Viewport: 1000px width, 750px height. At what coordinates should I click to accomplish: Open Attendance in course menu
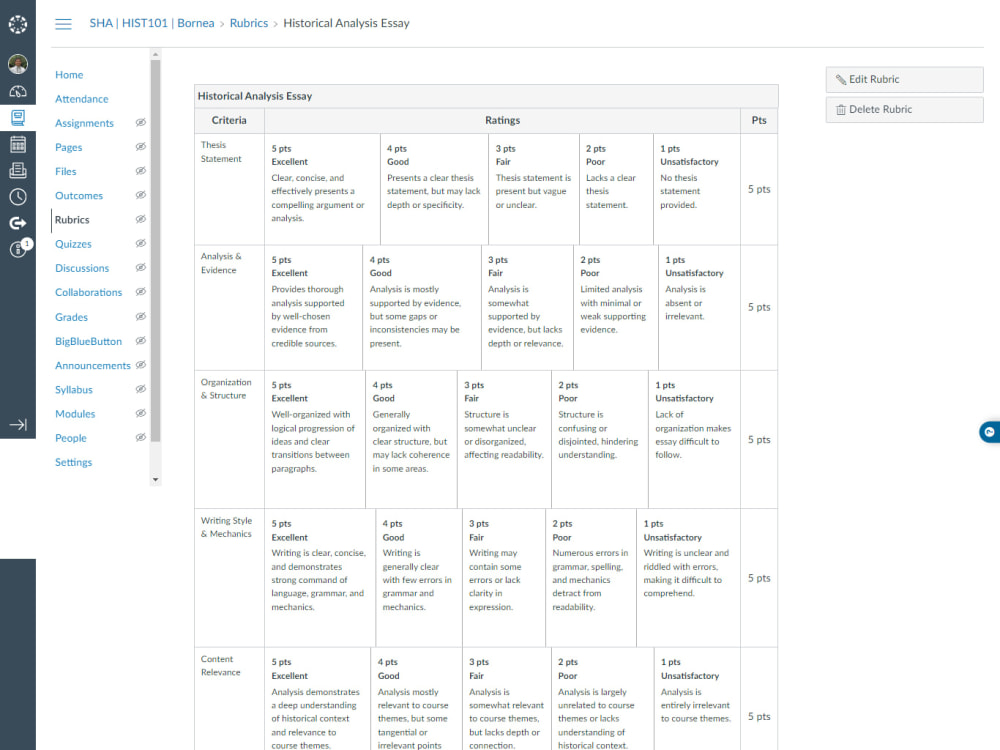pos(82,99)
